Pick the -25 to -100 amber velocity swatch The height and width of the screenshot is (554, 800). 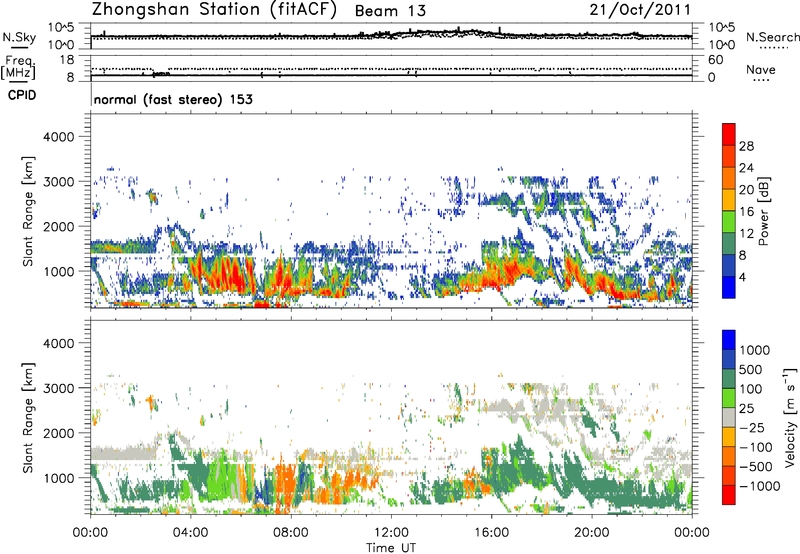pyautogui.click(x=729, y=437)
